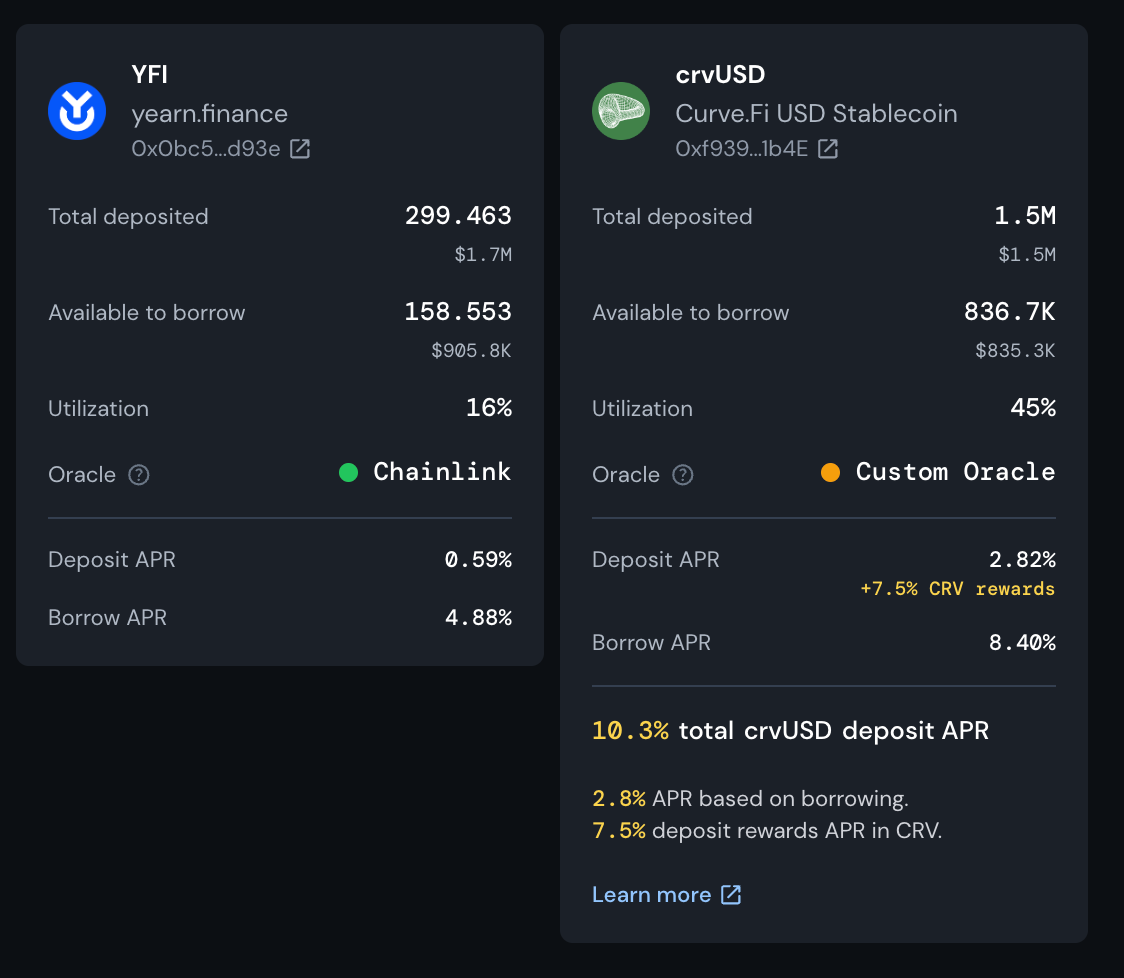Click the Chainlink oracle label
Screen dimensions: 1124x978
[x=442, y=472]
